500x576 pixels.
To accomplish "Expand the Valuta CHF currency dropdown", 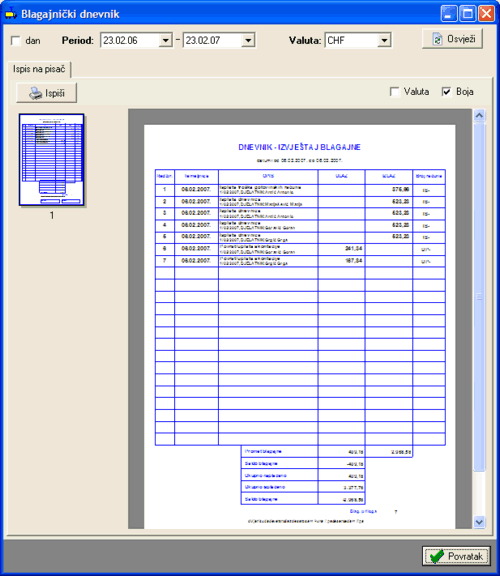I will [384, 40].
